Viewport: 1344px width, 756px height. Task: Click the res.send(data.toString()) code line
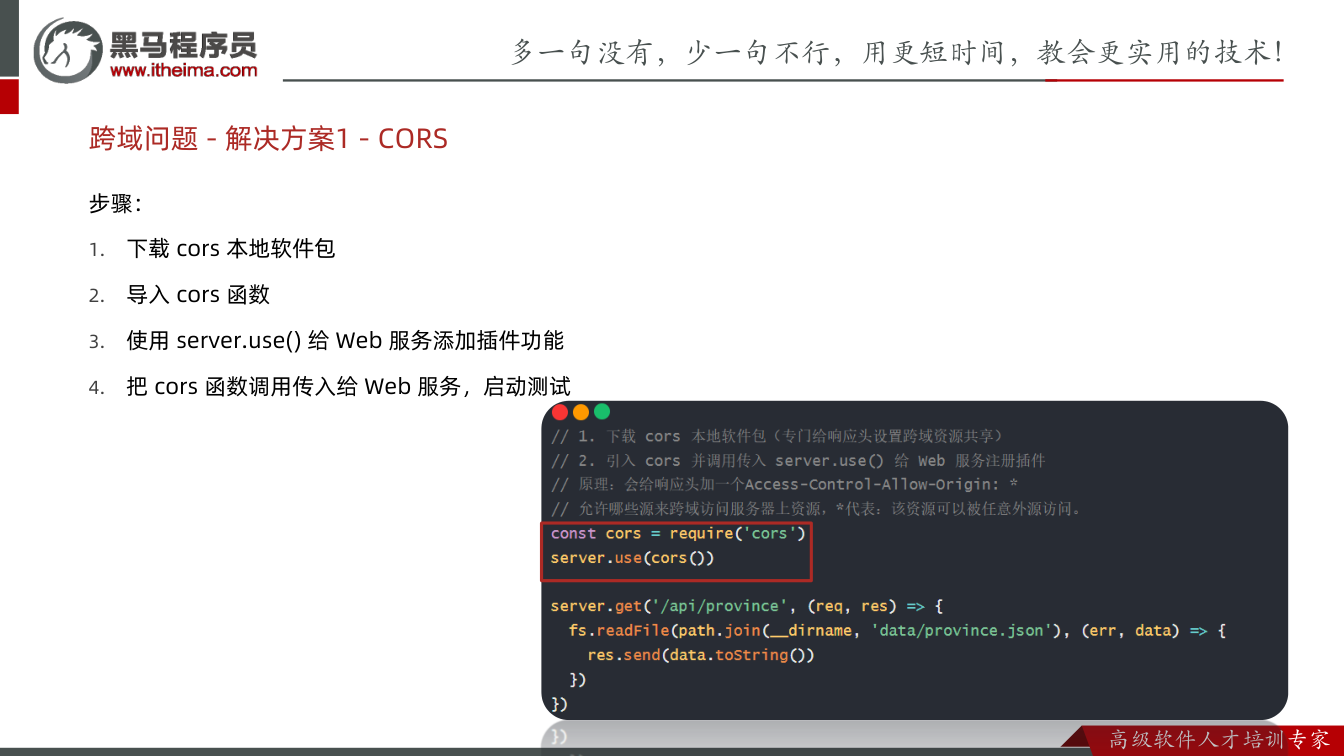click(x=701, y=655)
